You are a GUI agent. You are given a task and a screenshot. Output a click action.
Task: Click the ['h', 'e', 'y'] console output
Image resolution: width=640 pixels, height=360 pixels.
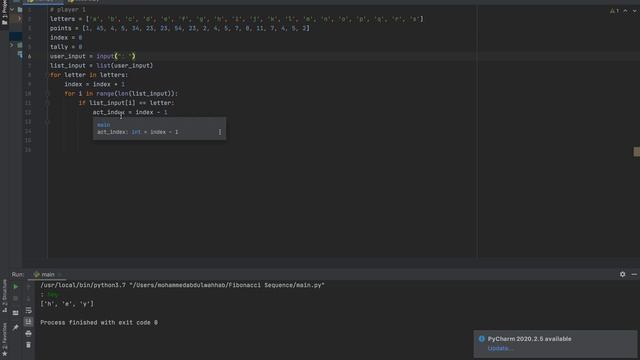(x=67, y=304)
